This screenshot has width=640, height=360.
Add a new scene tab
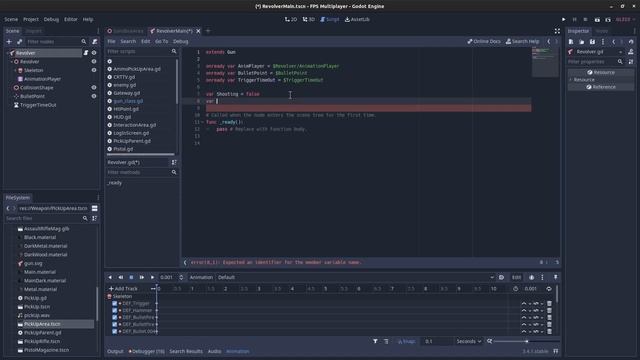(208, 31)
